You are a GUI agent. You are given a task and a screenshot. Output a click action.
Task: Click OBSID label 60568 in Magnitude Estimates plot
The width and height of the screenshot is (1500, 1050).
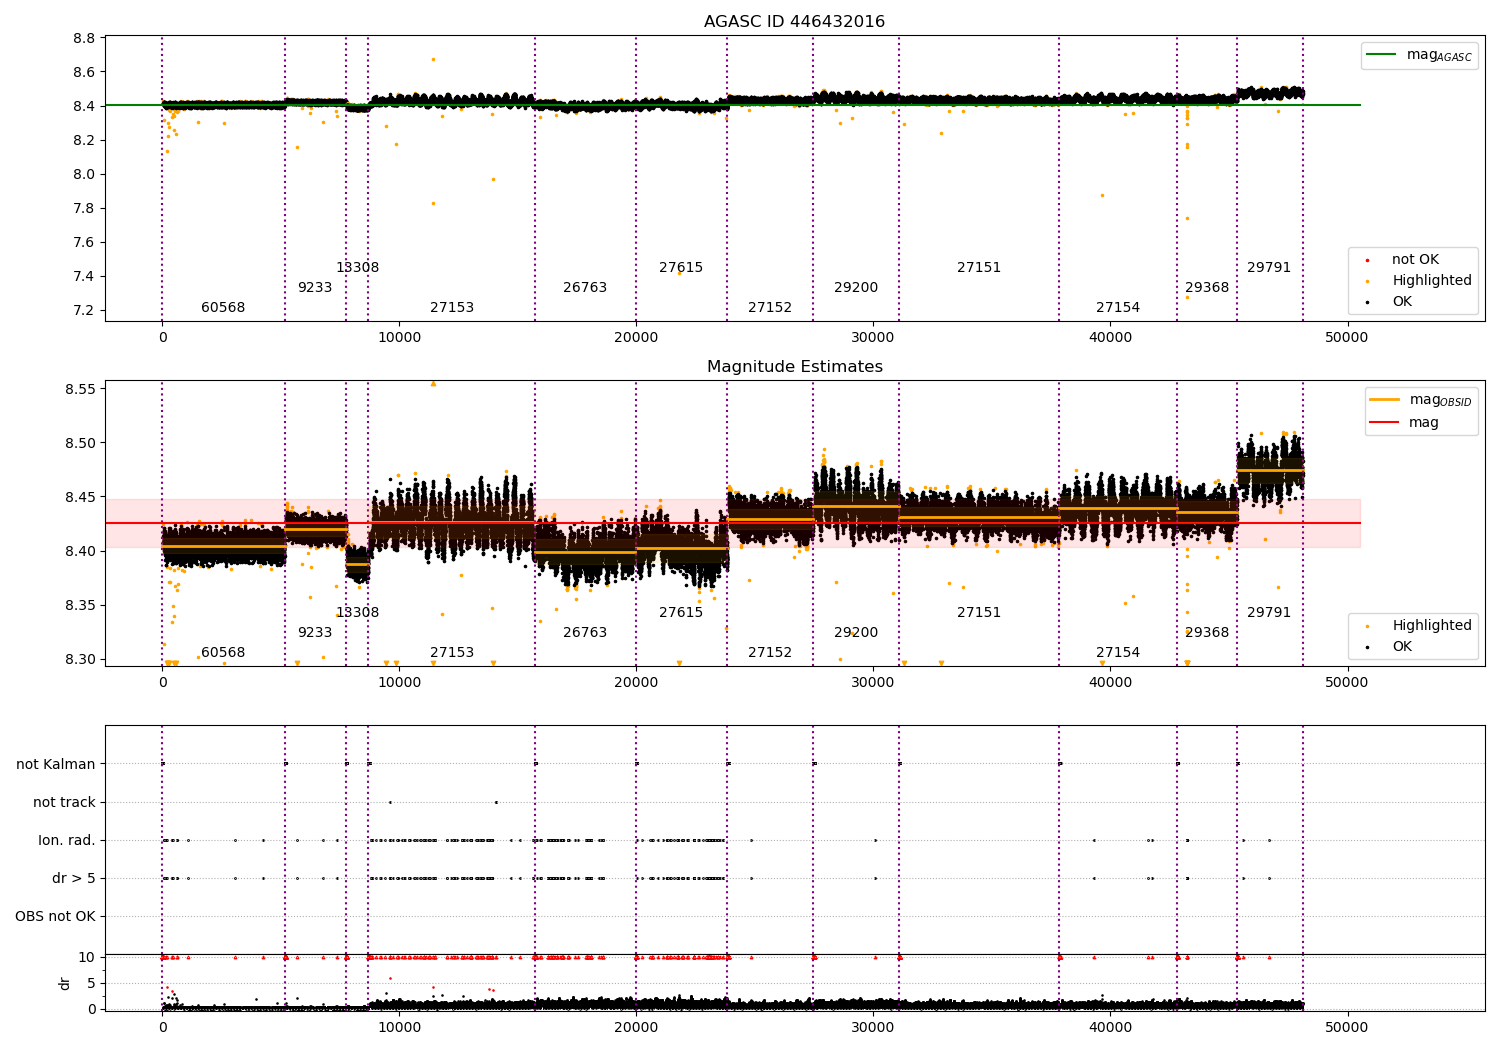223,653
